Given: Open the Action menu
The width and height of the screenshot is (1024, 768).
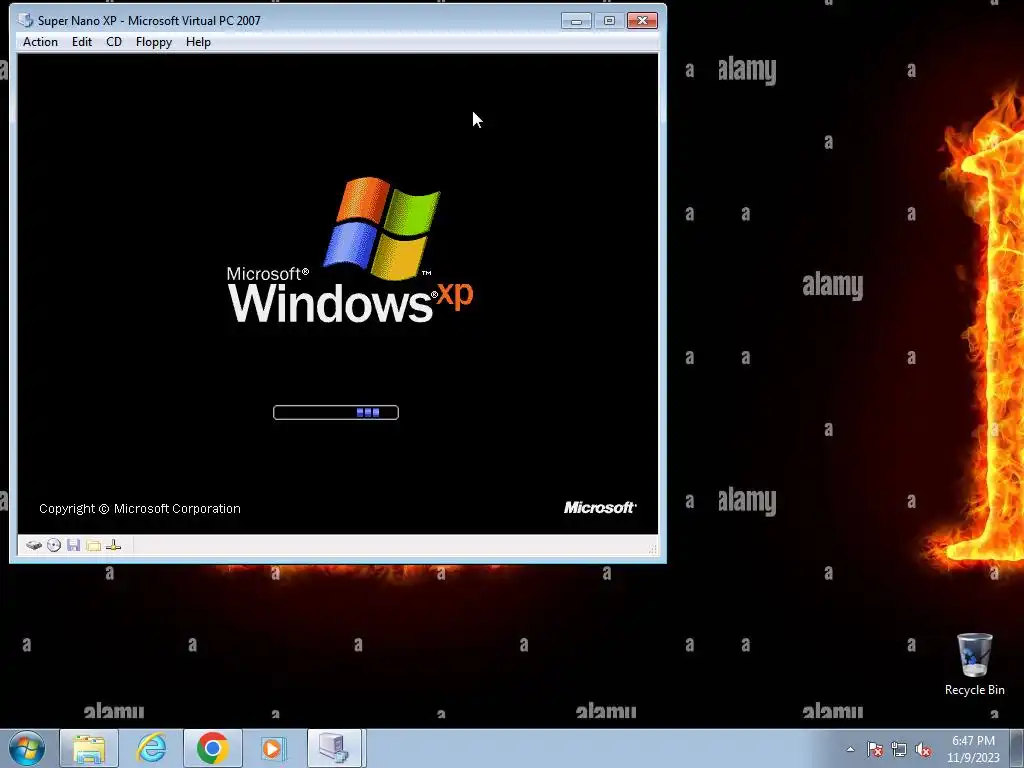Looking at the screenshot, I should (40, 42).
